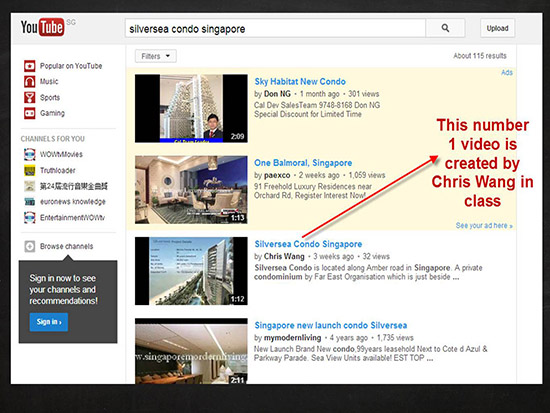Viewport: 550px width, 413px height.
Task: Click the WOWtvMovies channel icon
Action: tap(29, 154)
